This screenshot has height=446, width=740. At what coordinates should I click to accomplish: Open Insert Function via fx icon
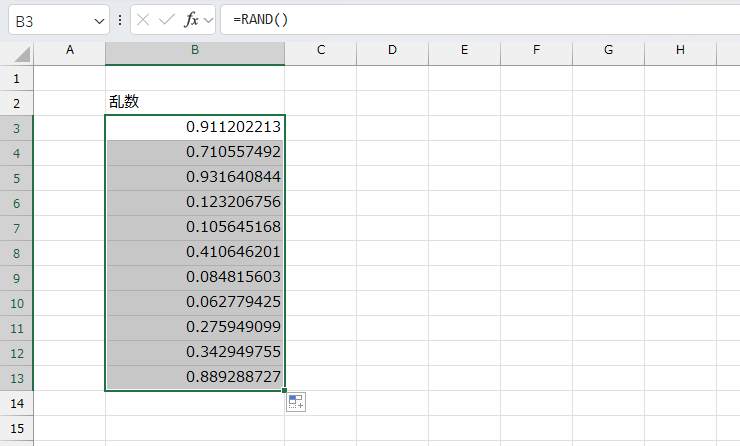click(190, 20)
